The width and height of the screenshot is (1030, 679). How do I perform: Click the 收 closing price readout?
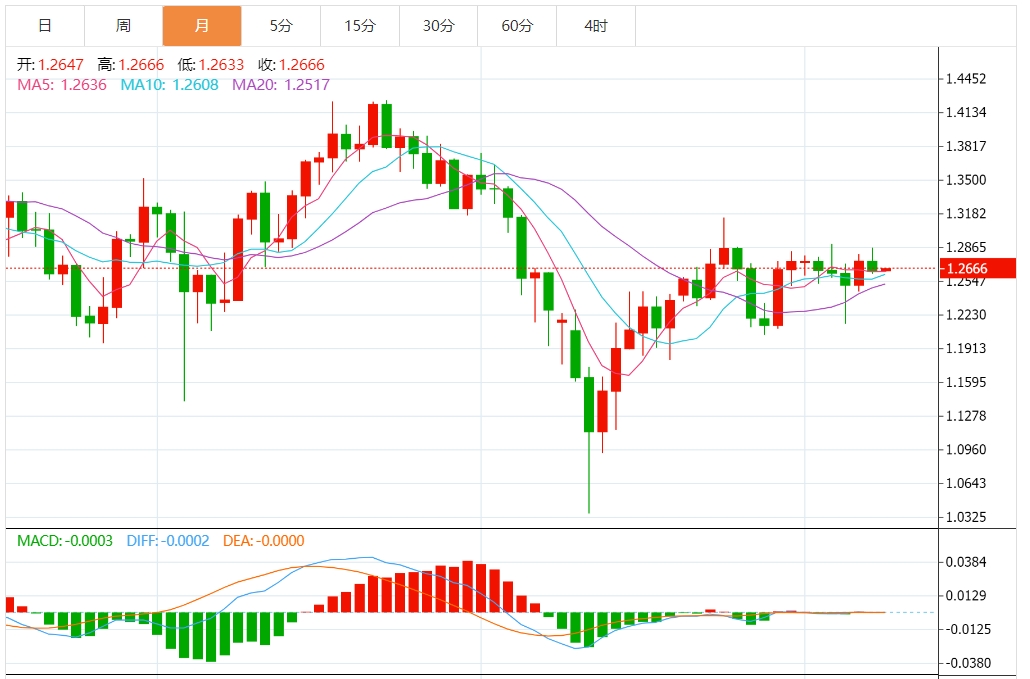[x=292, y=64]
